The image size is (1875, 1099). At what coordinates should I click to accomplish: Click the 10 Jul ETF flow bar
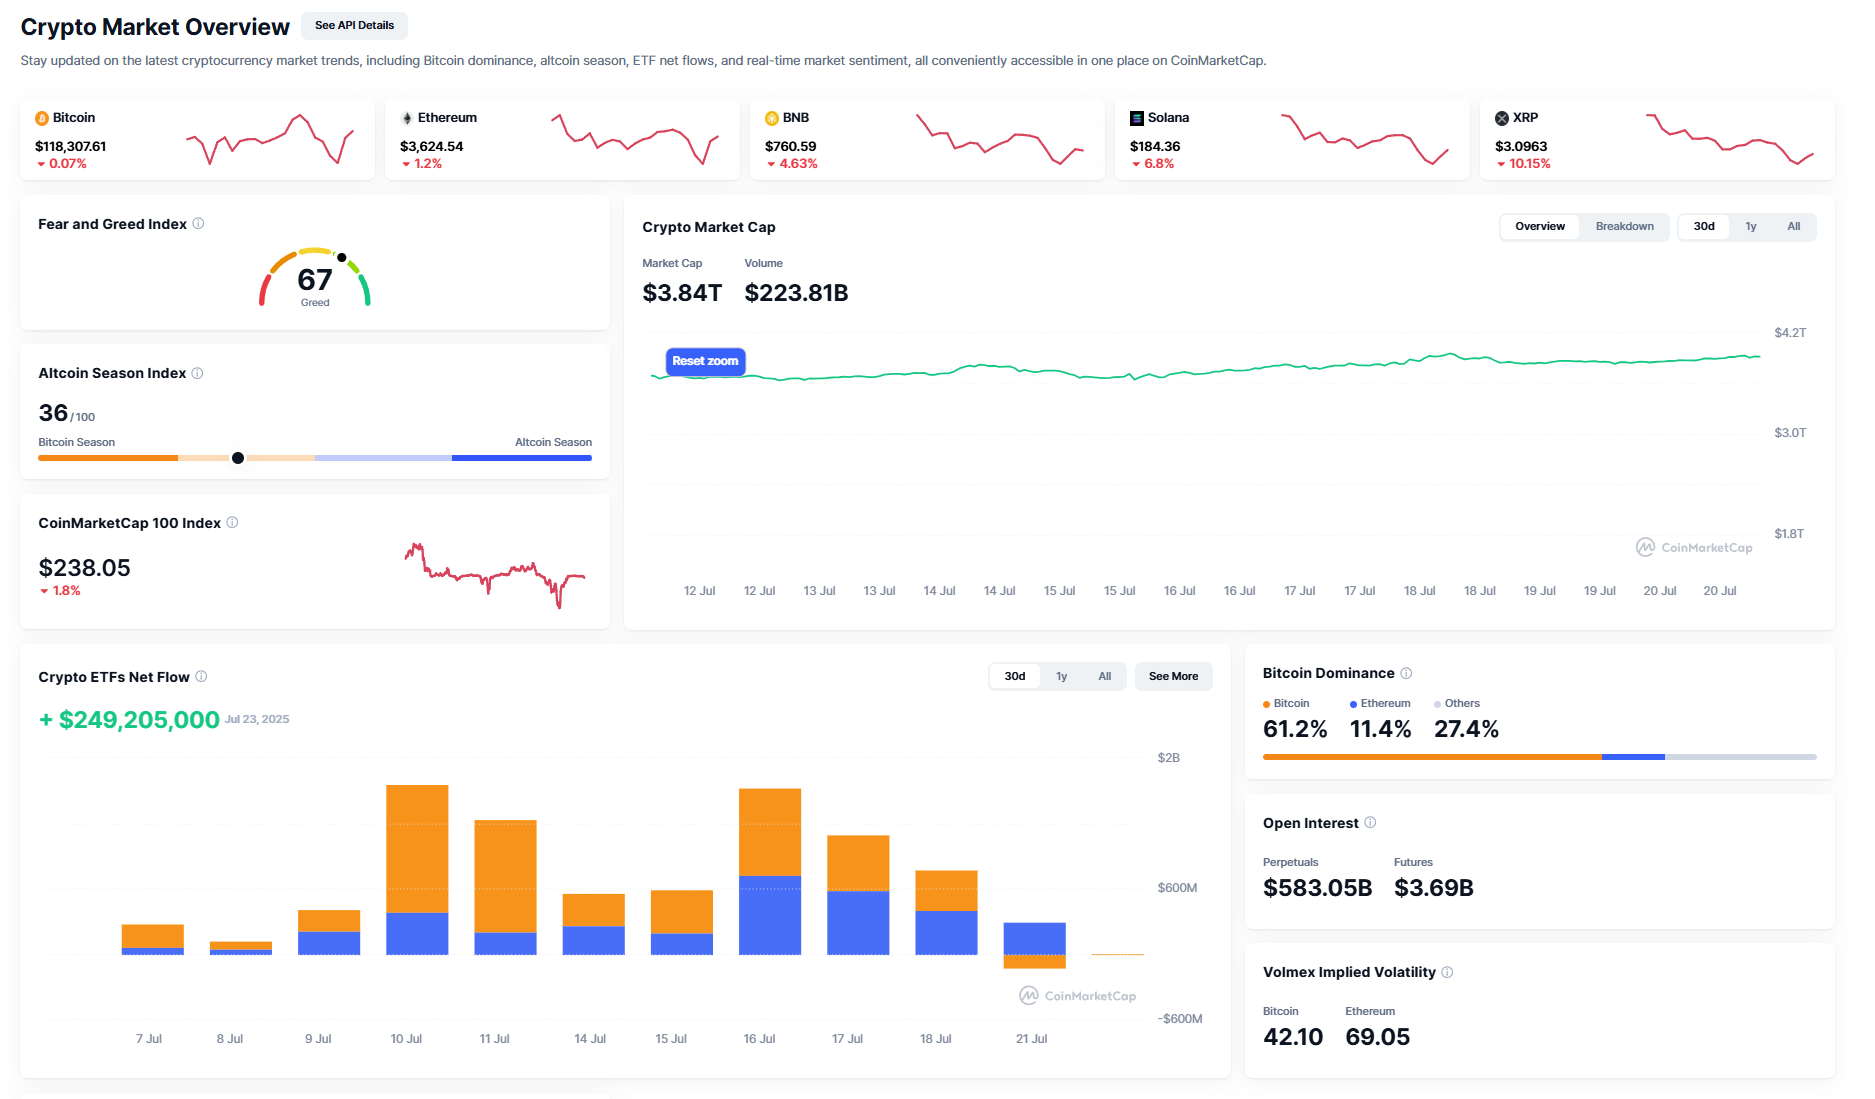417,870
